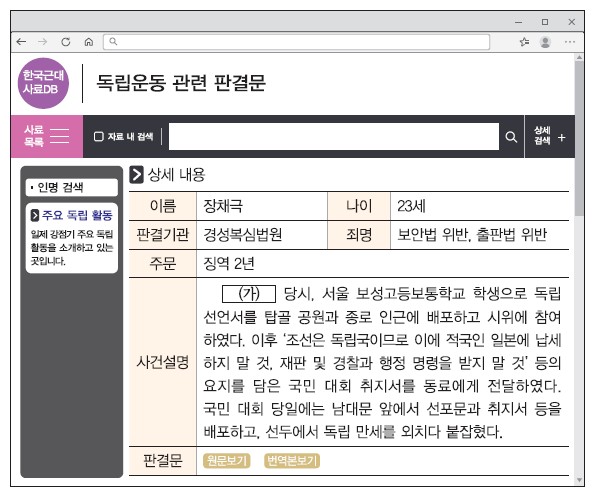Viewport: 595px width, 493px height.
Task: Click the magnifier search icon
Action: [x=511, y=137]
